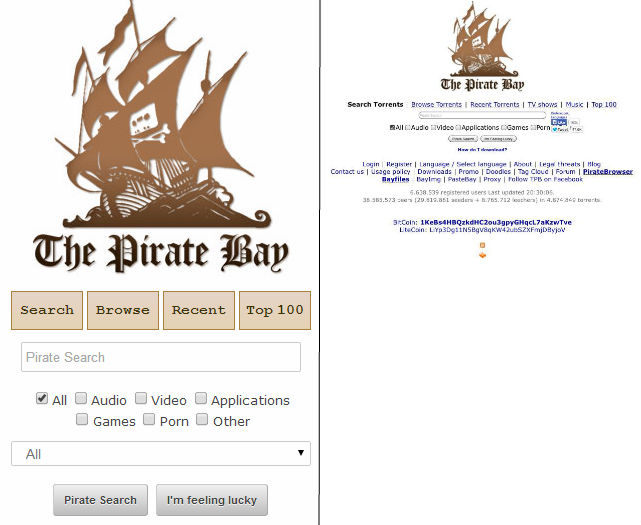Check the large Games checkbox
The width and height of the screenshot is (641, 525).
click(x=82, y=419)
